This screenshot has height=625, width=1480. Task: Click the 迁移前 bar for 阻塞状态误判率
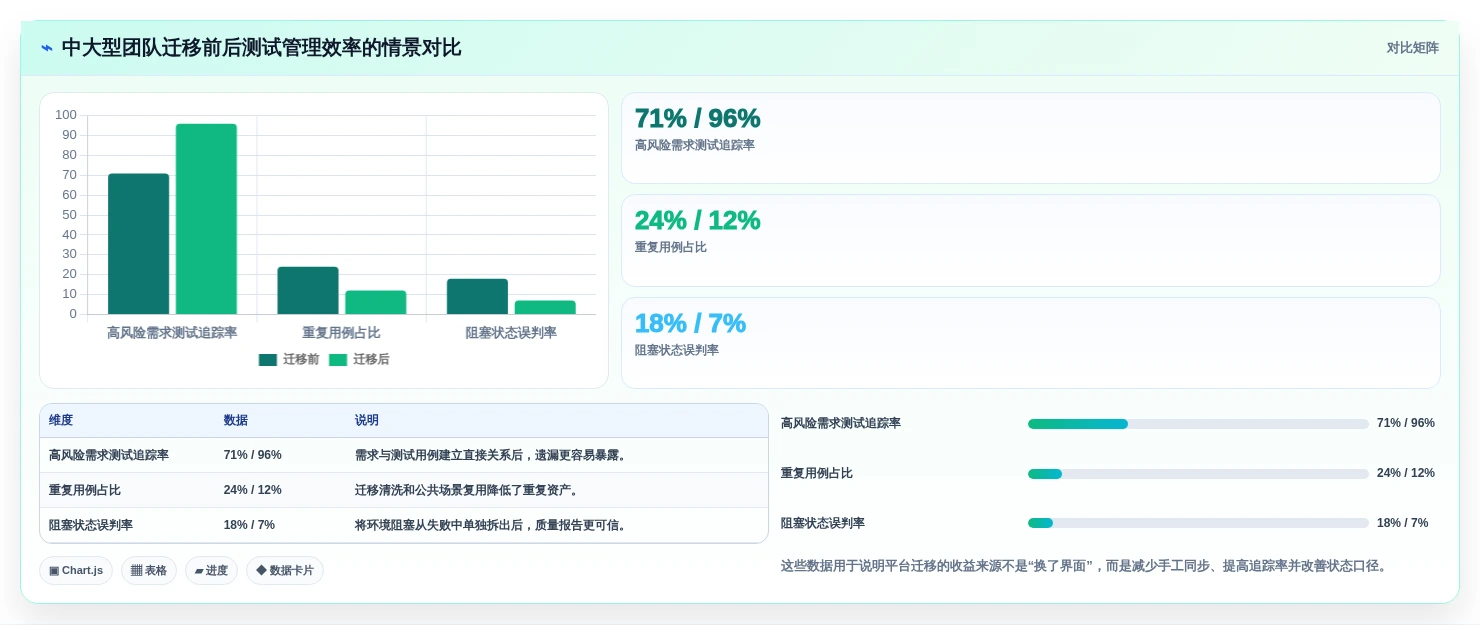(477, 297)
